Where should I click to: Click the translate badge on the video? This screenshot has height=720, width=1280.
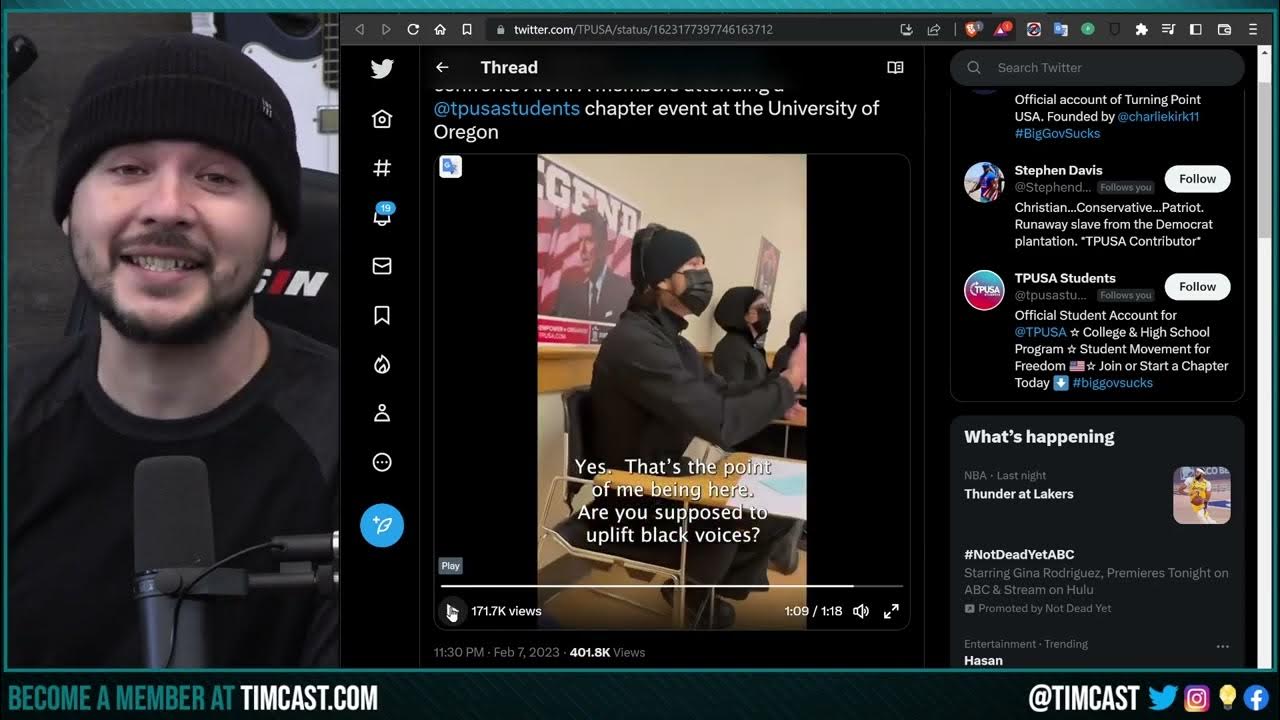tap(451, 167)
